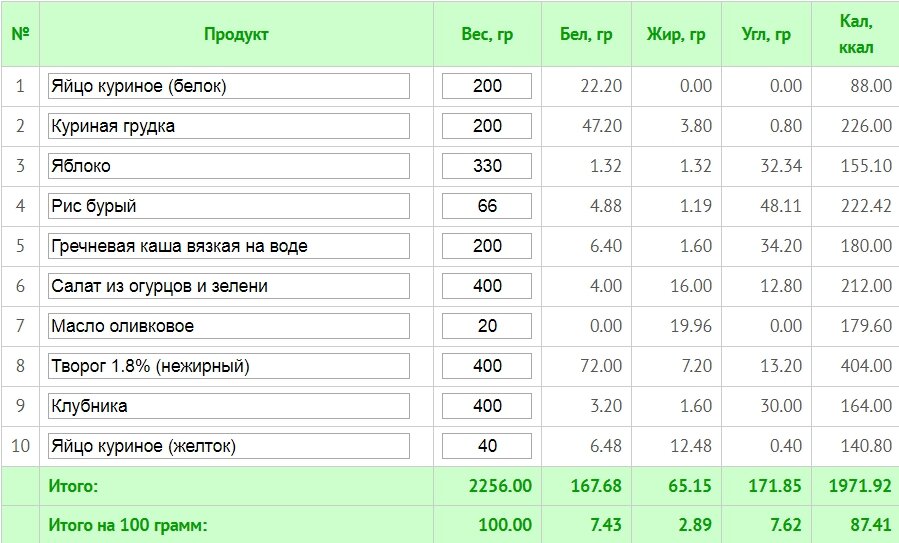Image resolution: width=899 pixels, height=543 pixels.
Task: Click the weight field showing 66
Action: pyautogui.click(x=487, y=206)
